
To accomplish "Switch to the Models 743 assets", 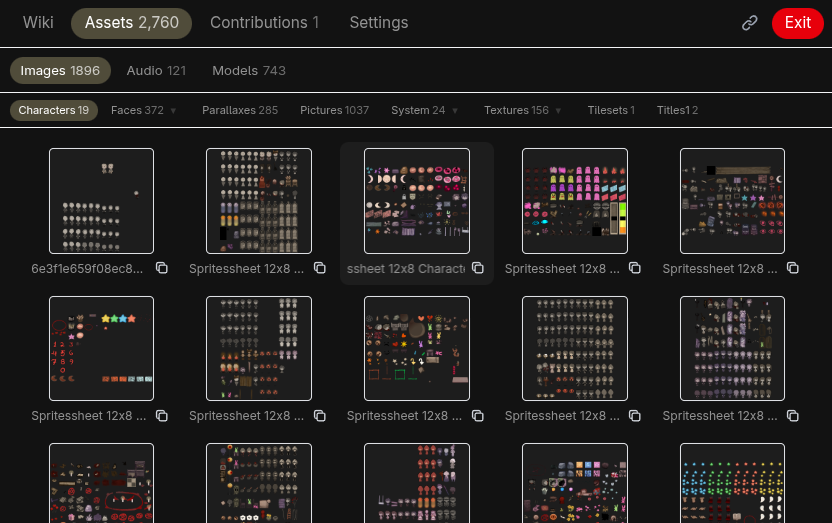I will tap(249, 71).
